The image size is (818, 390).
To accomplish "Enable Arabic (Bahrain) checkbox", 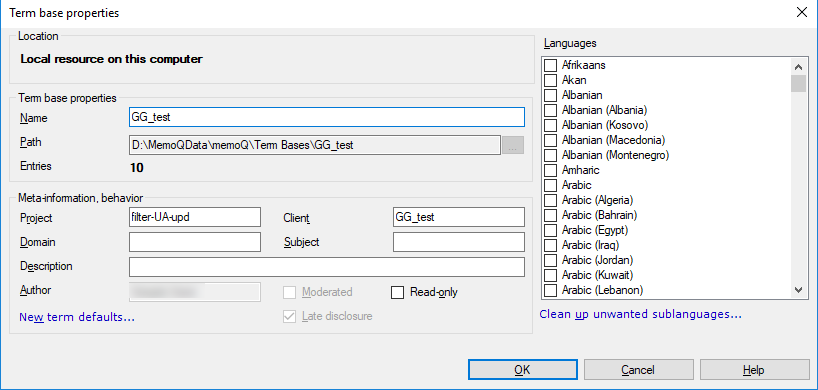I will [550, 215].
